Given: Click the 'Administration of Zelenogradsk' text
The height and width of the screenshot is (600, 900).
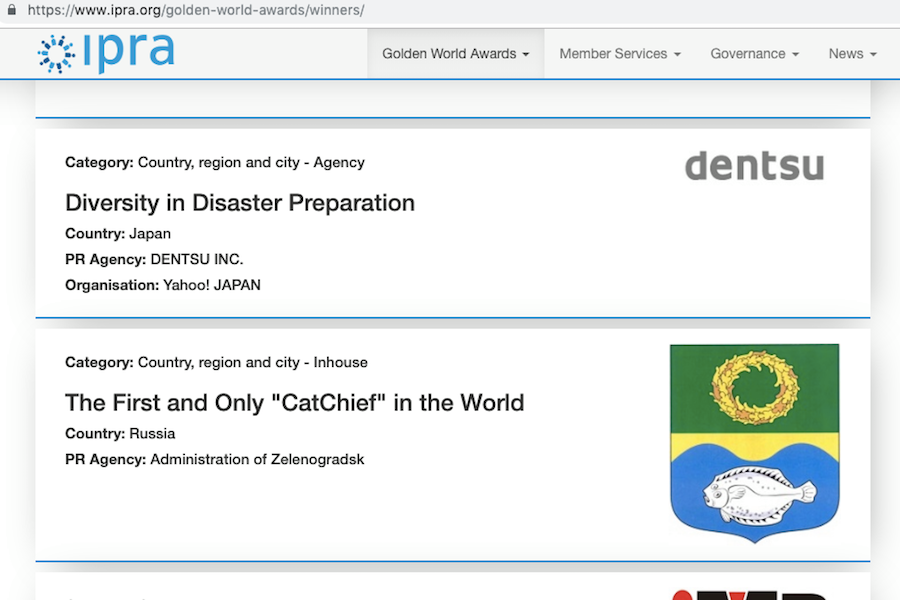Looking at the screenshot, I should click(257, 459).
